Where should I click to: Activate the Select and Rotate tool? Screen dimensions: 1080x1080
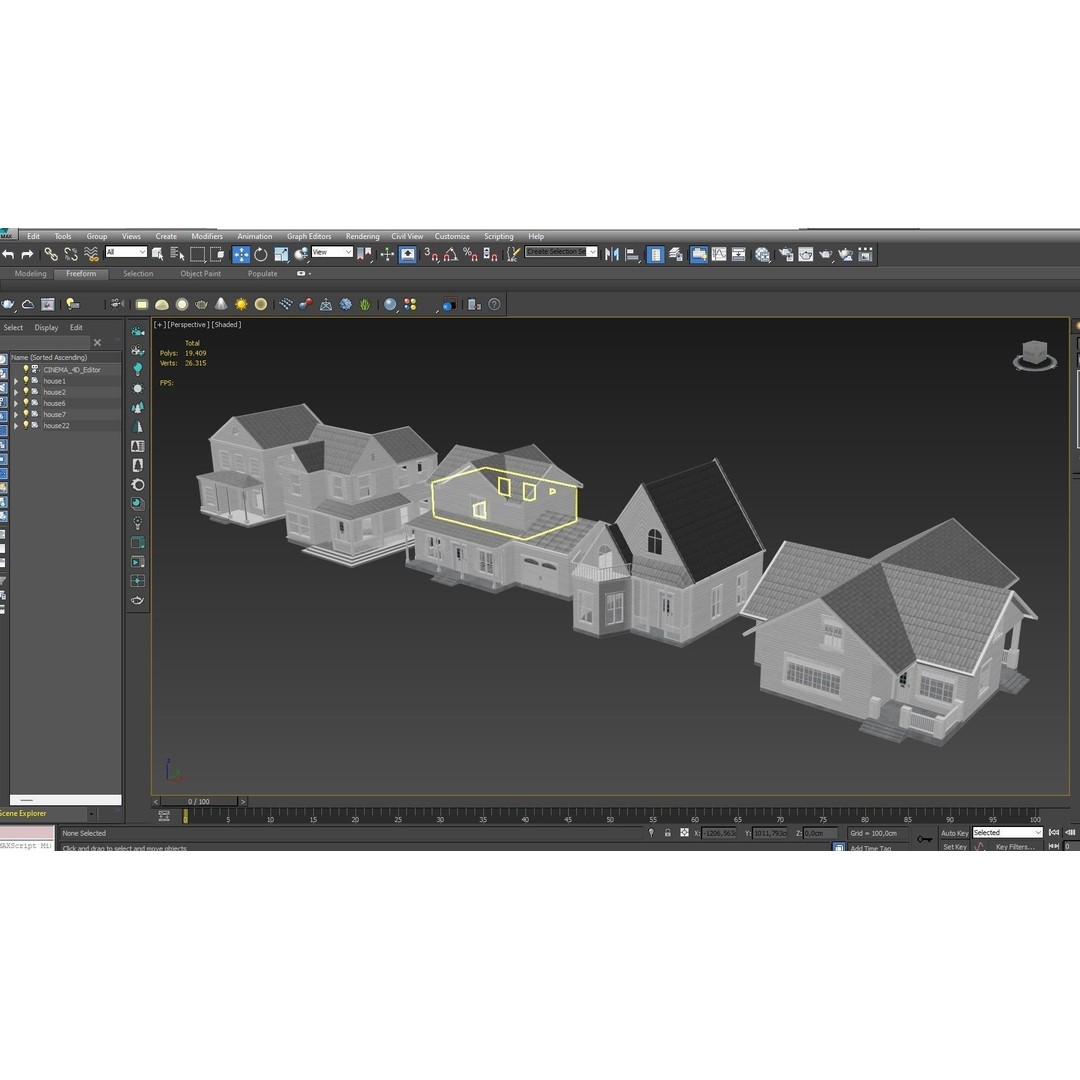[x=260, y=253]
